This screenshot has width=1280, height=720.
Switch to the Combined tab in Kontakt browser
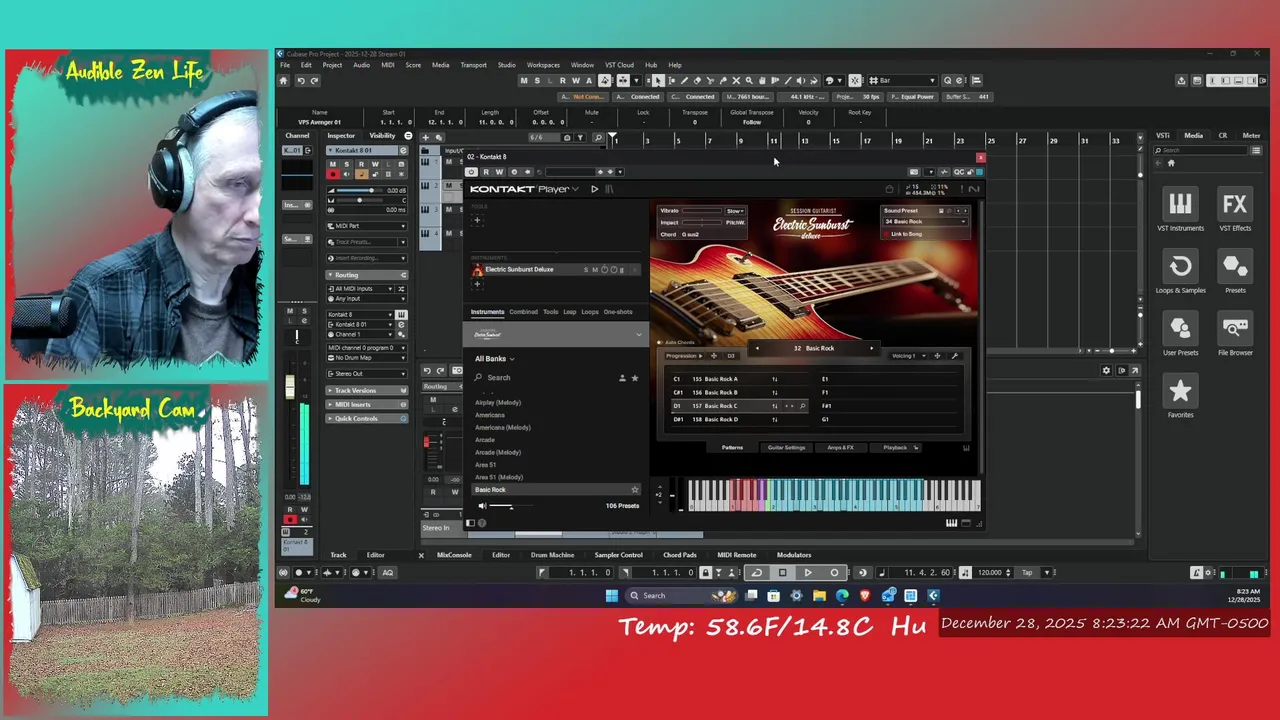(523, 312)
